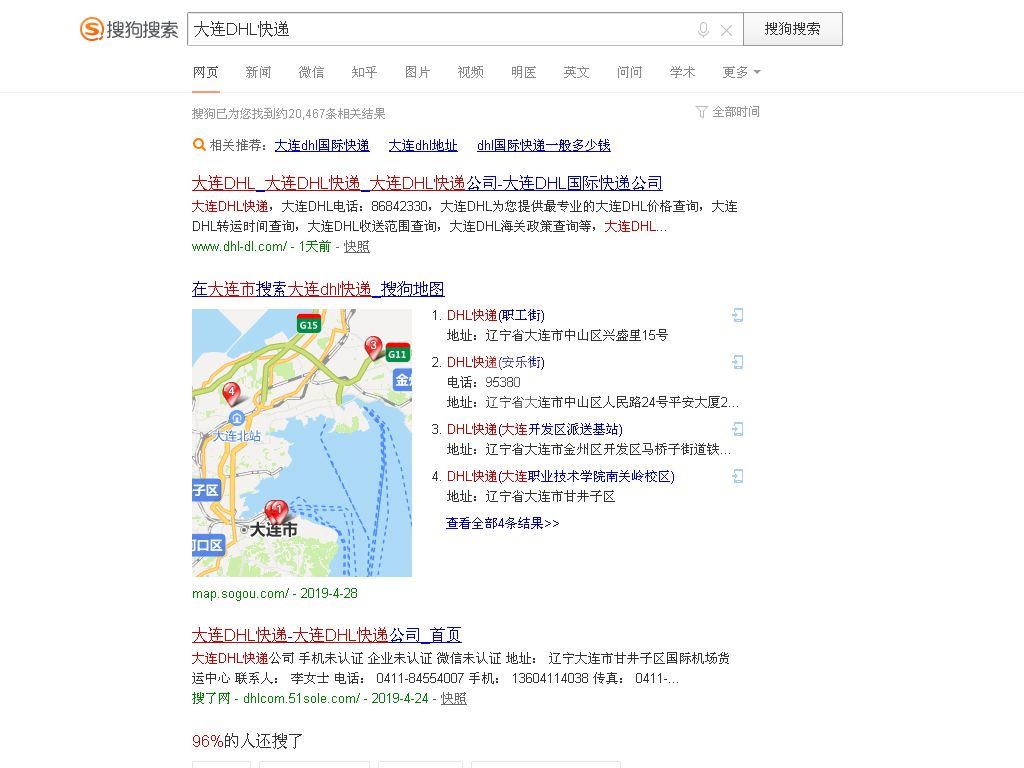Open DHL快递(安乐街) listing

pos(496,362)
